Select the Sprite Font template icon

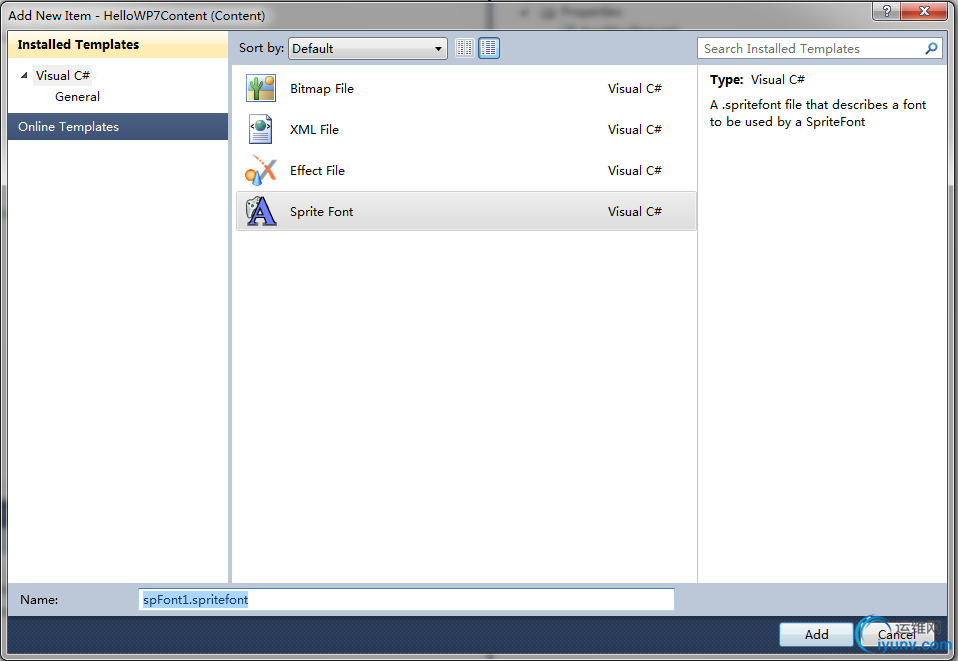click(261, 211)
